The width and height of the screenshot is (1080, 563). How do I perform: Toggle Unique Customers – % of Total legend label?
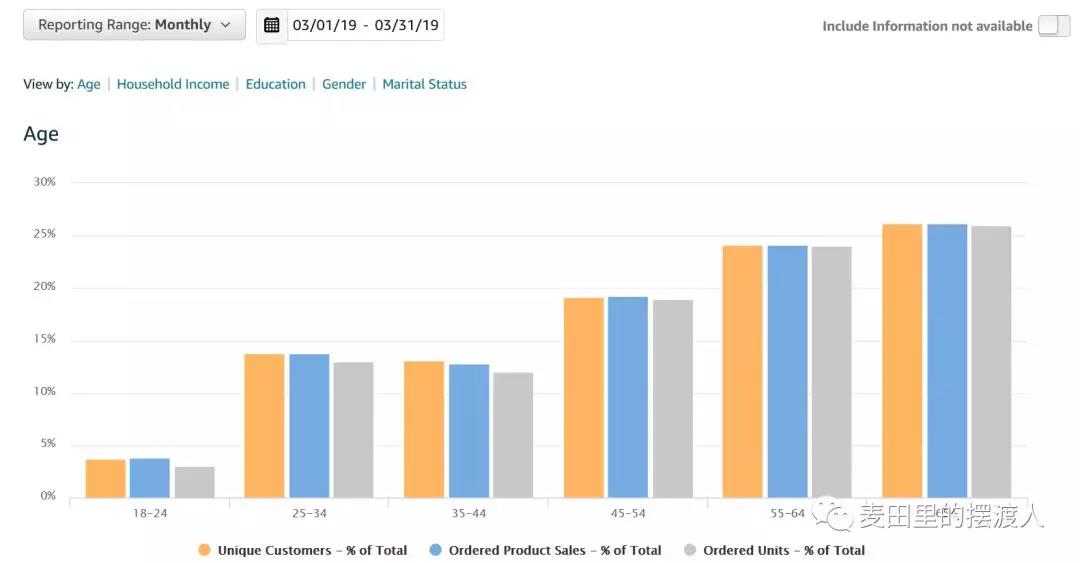click(x=312, y=550)
